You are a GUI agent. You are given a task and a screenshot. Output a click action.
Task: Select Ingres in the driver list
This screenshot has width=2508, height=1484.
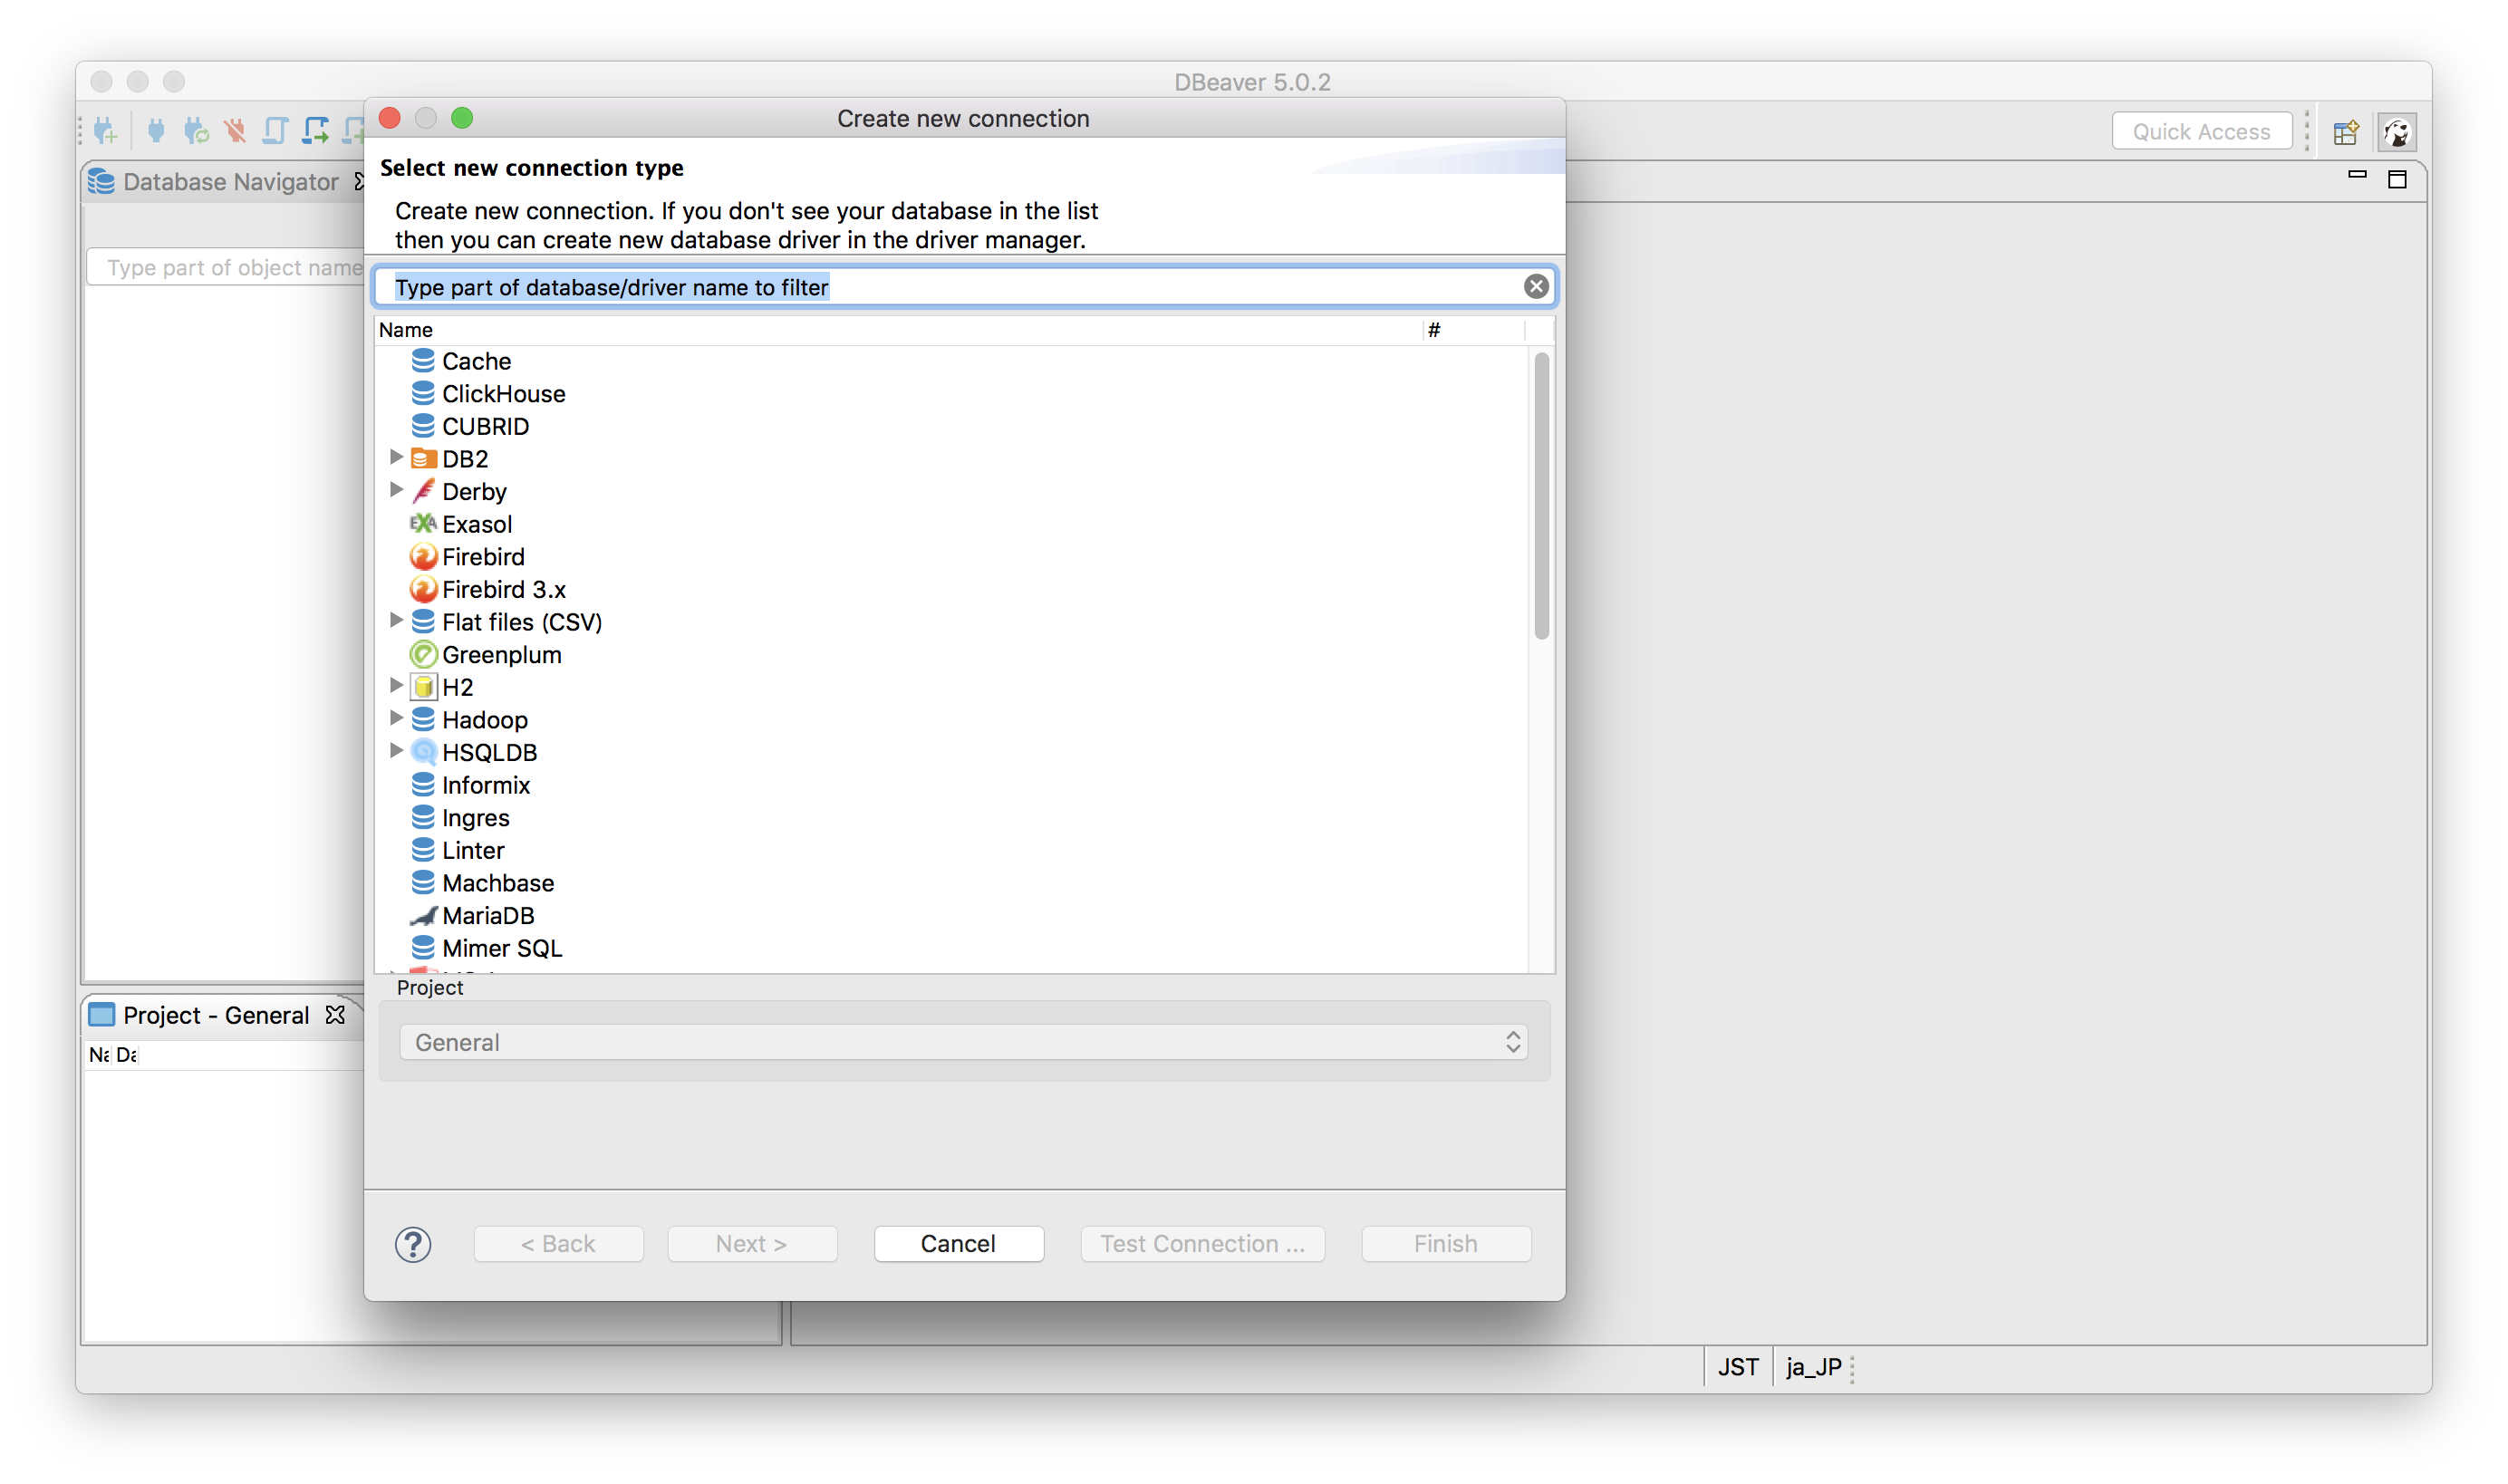[x=475, y=818]
